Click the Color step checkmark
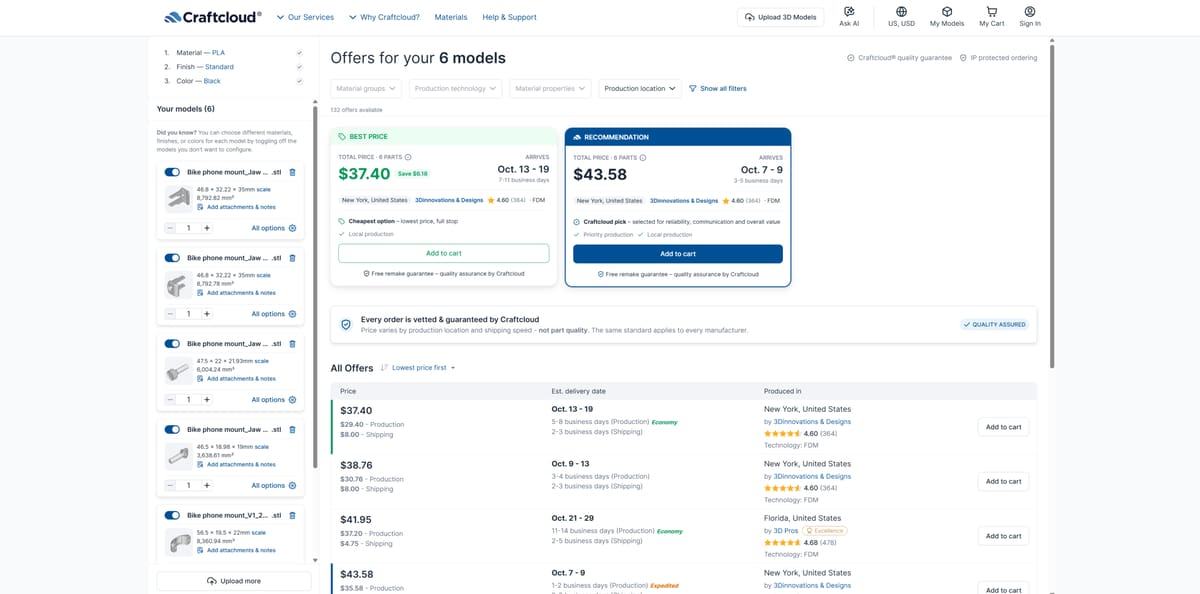 pyautogui.click(x=299, y=81)
